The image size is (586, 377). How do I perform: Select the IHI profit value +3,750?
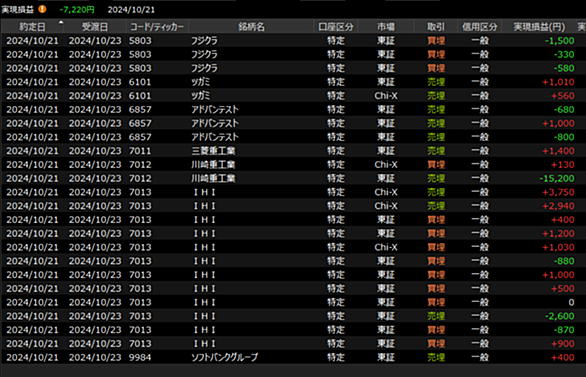pos(558,192)
